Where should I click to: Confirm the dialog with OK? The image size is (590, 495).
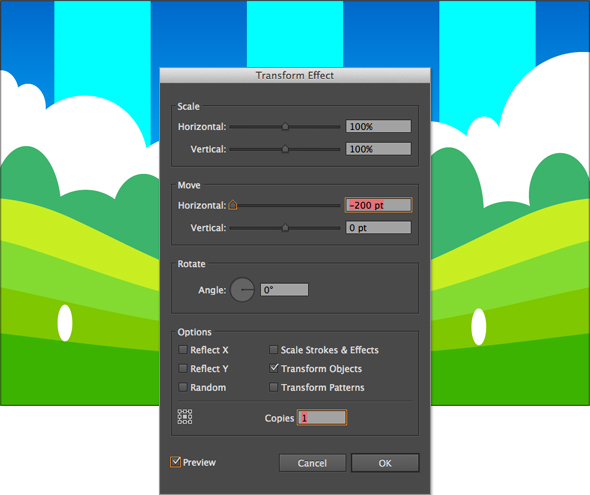point(385,463)
